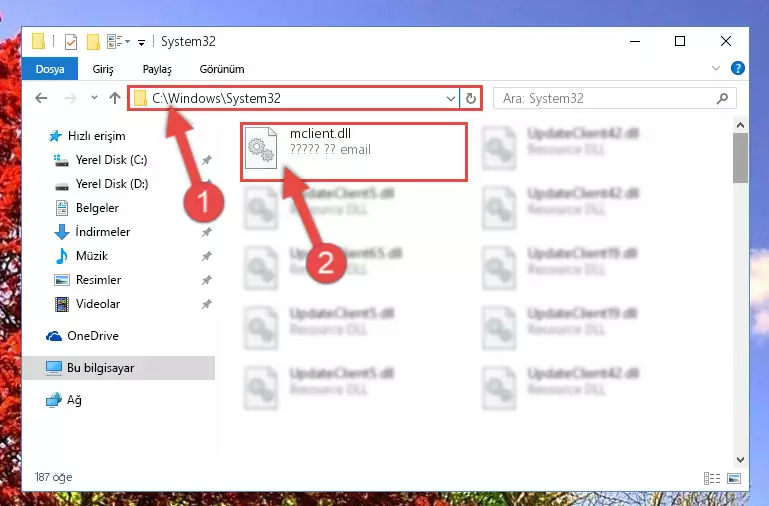Switch to the Paylaş ribbon tab
This screenshot has width=769, height=506.
(157, 69)
